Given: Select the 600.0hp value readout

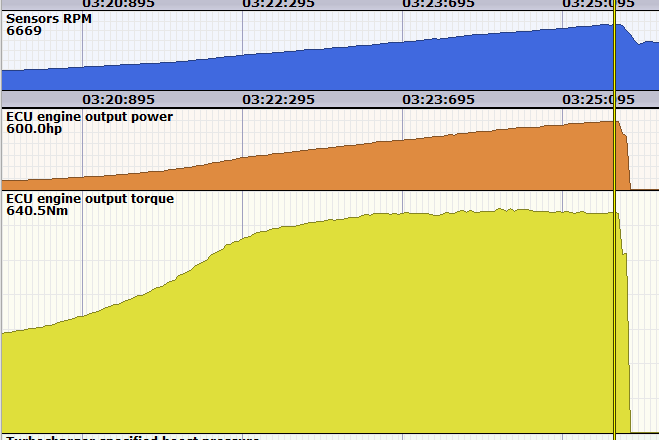Looking at the screenshot, I should pos(32,130).
